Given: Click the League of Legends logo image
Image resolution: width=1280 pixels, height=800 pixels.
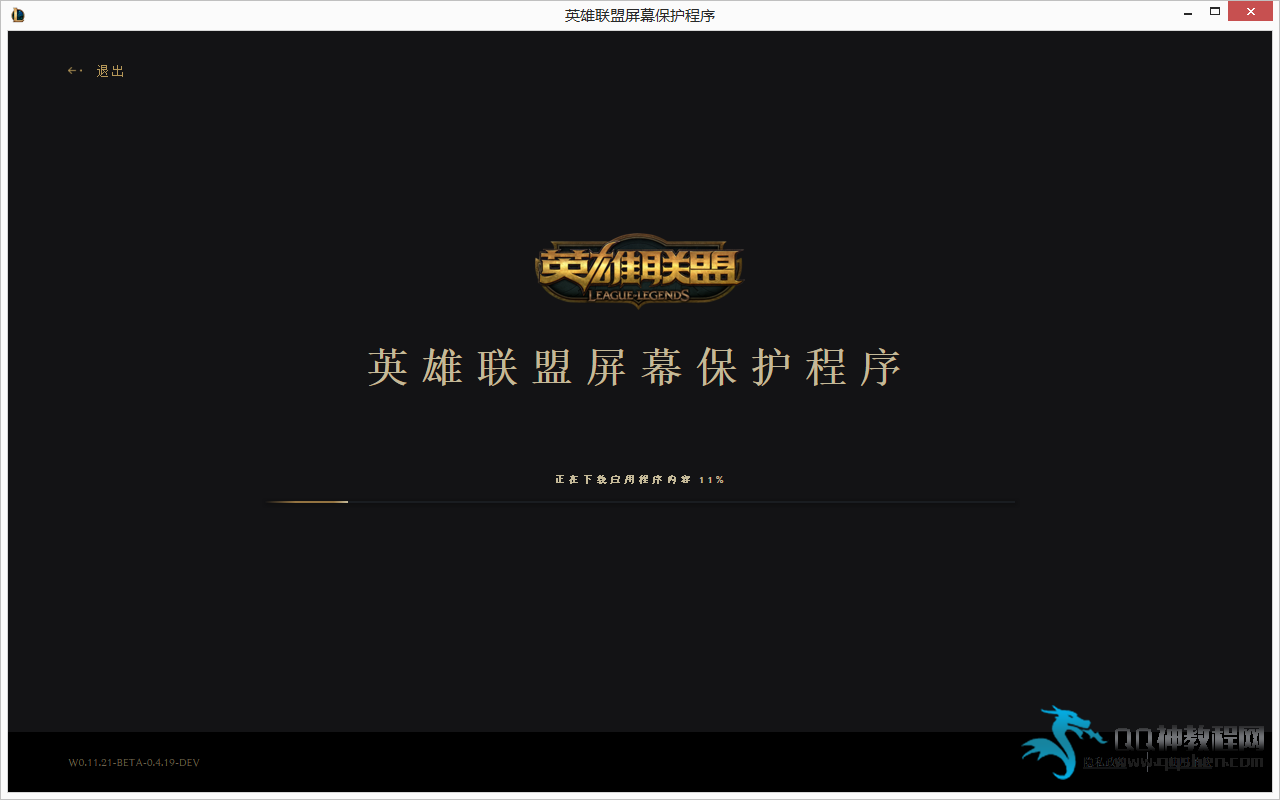Looking at the screenshot, I should coord(640,270).
